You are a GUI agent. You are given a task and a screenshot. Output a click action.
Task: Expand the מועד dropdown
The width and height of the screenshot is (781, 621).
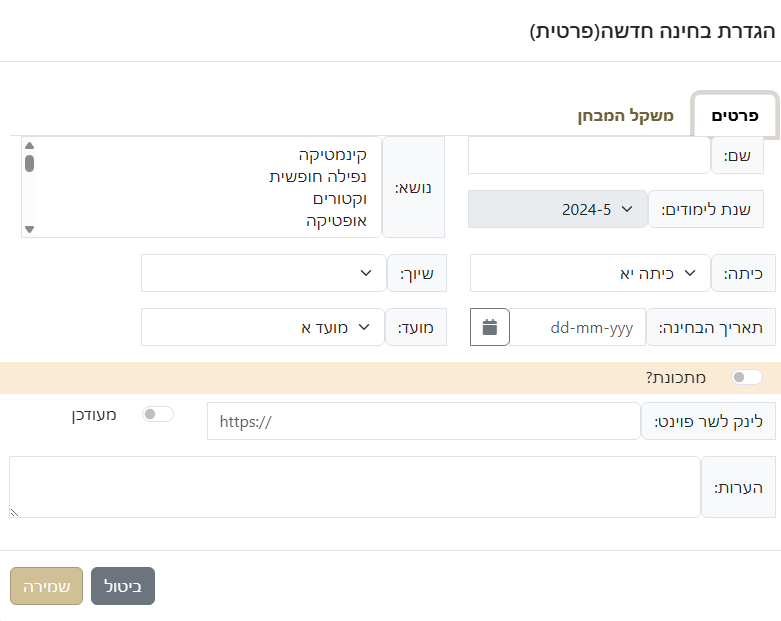263,327
